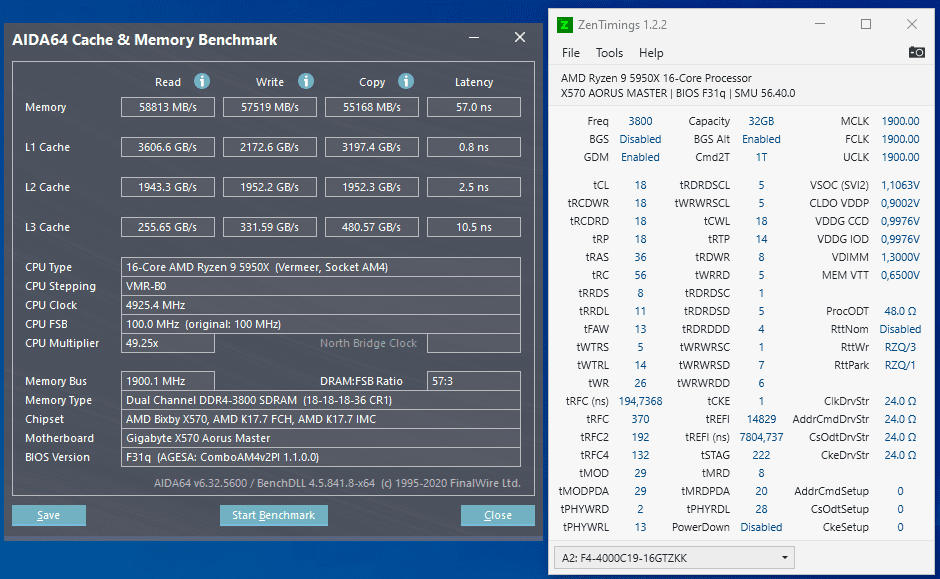This screenshot has width=940, height=579.
Task: Select the Memory Copy field 55168 MB/s
Action: [x=372, y=107]
